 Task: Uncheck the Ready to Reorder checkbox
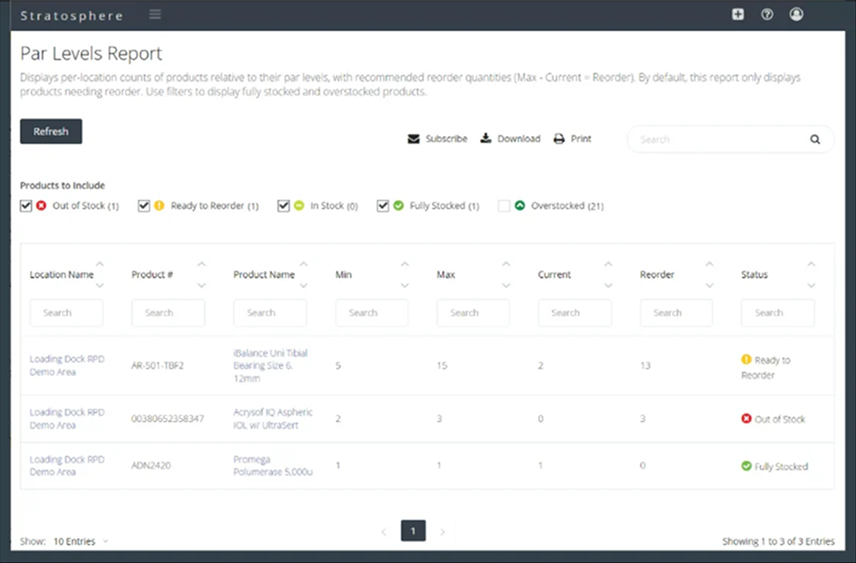(x=144, y=206)
